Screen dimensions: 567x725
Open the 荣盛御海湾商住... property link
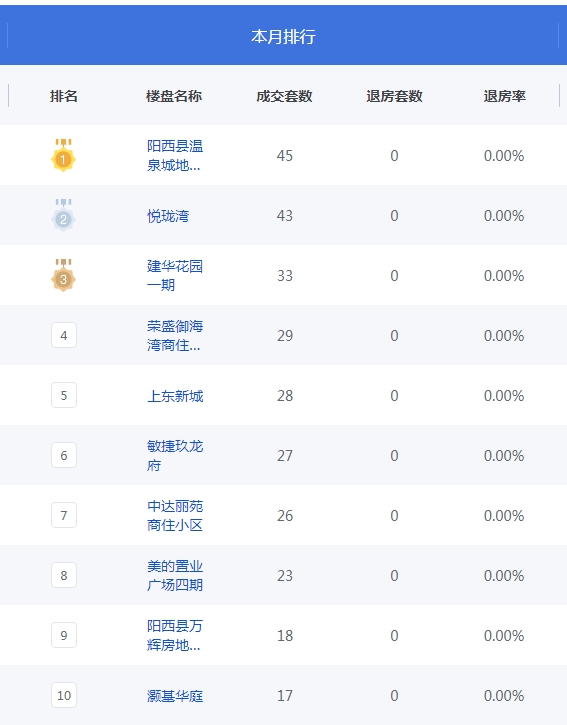pos(175,336)
